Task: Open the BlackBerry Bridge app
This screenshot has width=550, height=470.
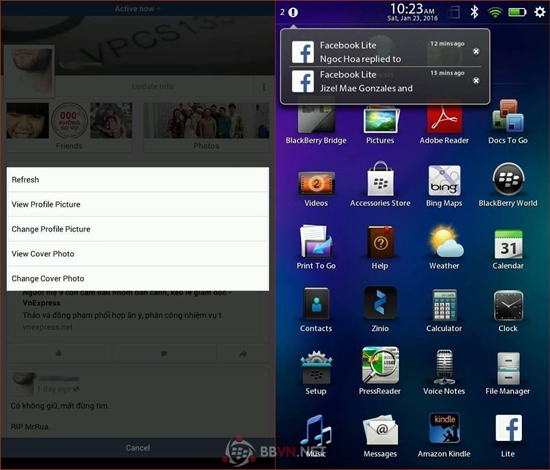Action: 316,121
